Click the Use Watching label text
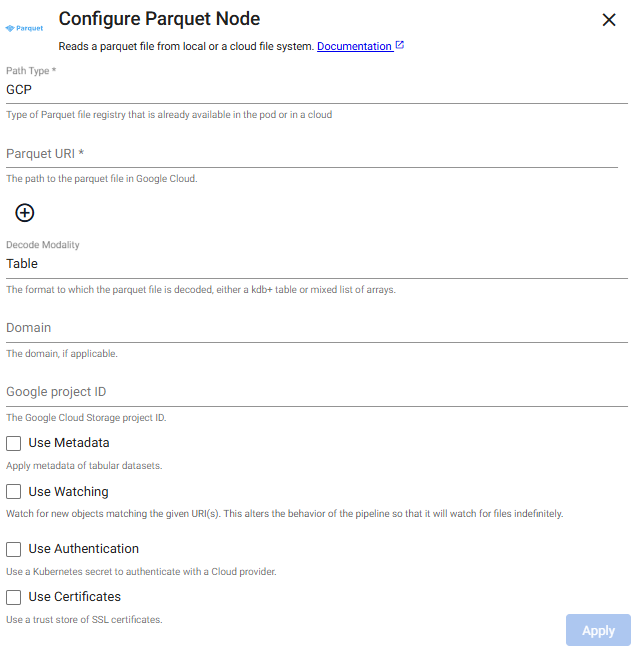The height and width of the screenshot is (653, 633). (x=68, y=491)
